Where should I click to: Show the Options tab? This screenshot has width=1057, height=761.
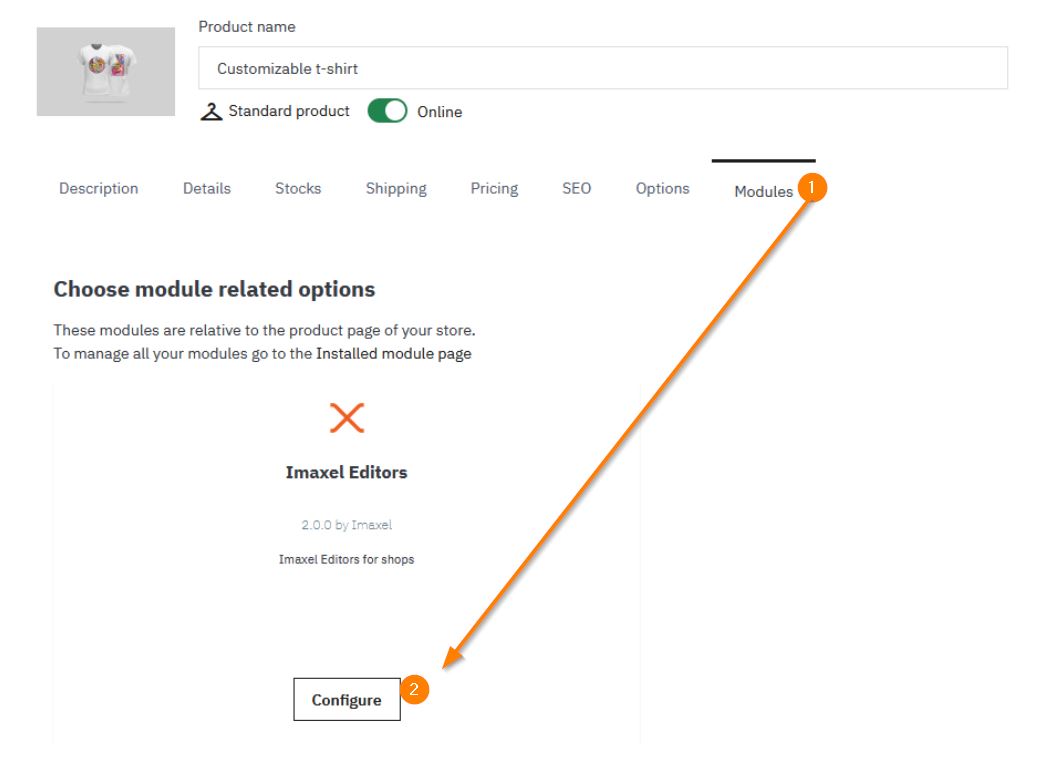(x=662, y=188)
